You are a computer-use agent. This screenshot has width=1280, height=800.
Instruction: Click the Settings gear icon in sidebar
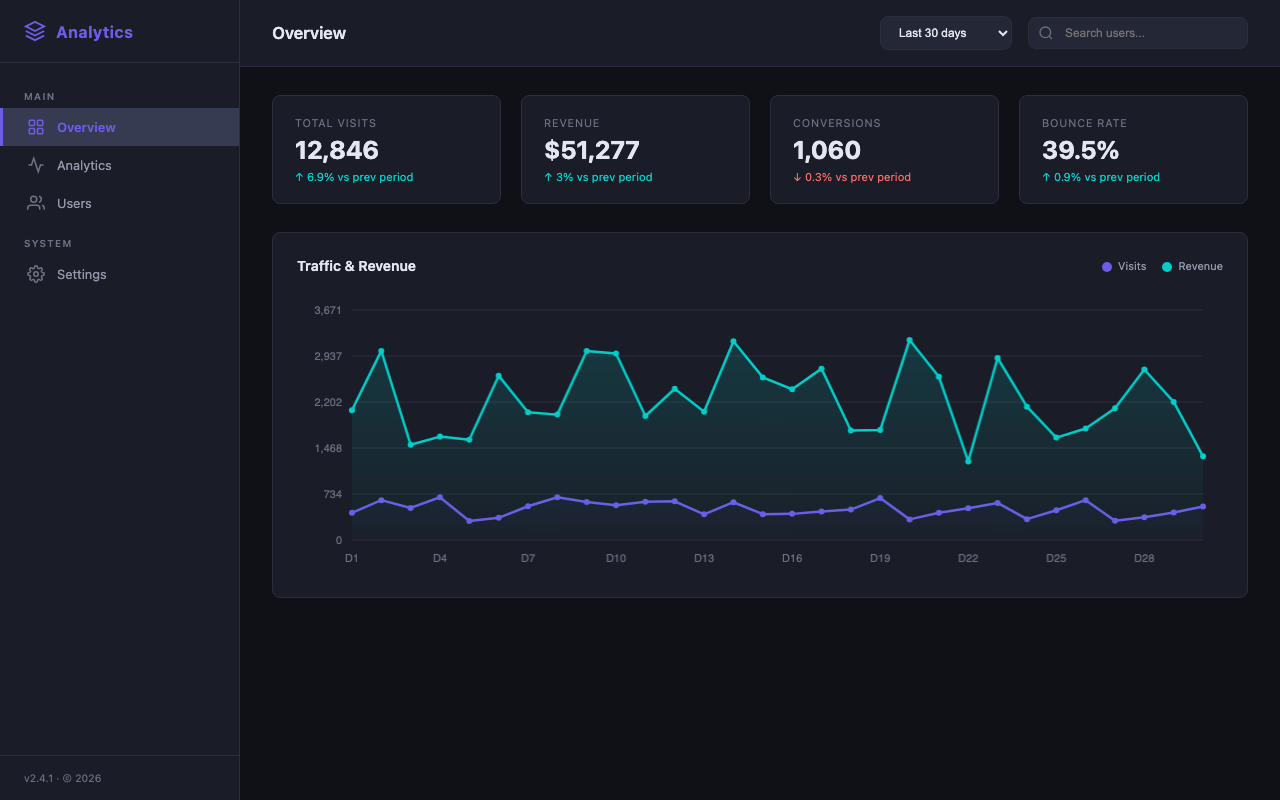(36, 274)
